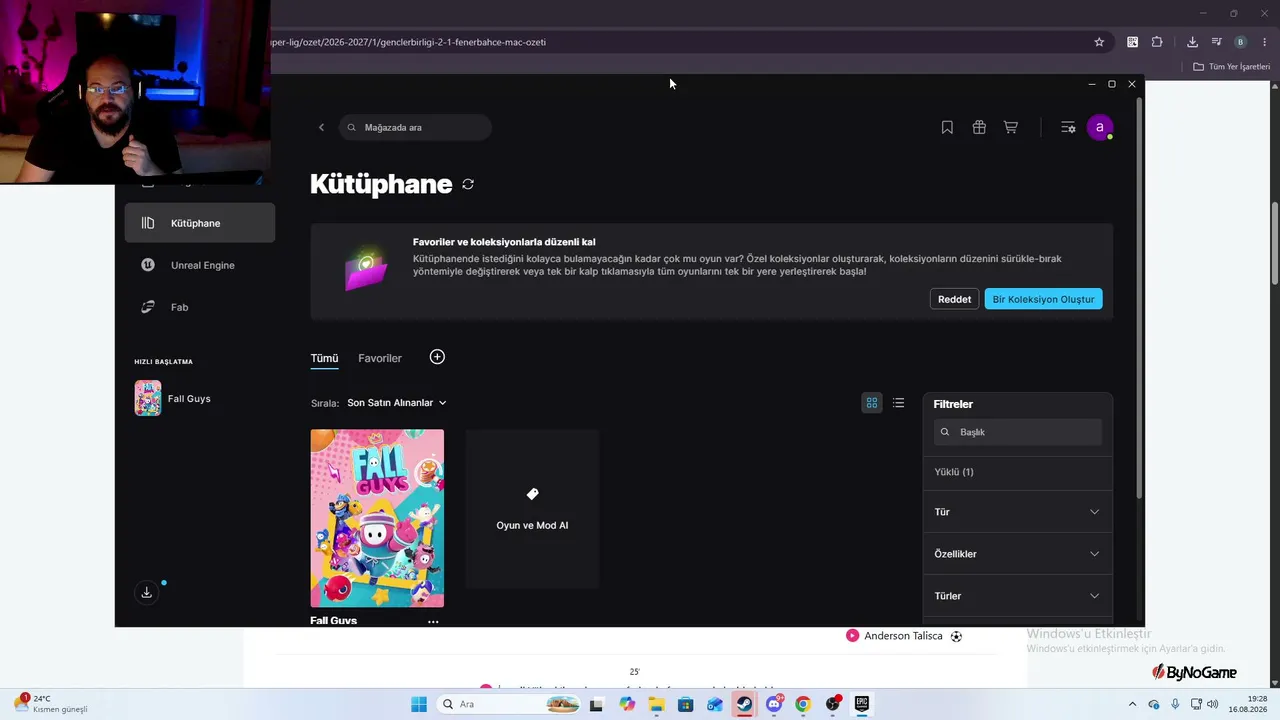Click the Chrome address bar URL
This screenshot has width=1280, height=720.
coord(408,42)
